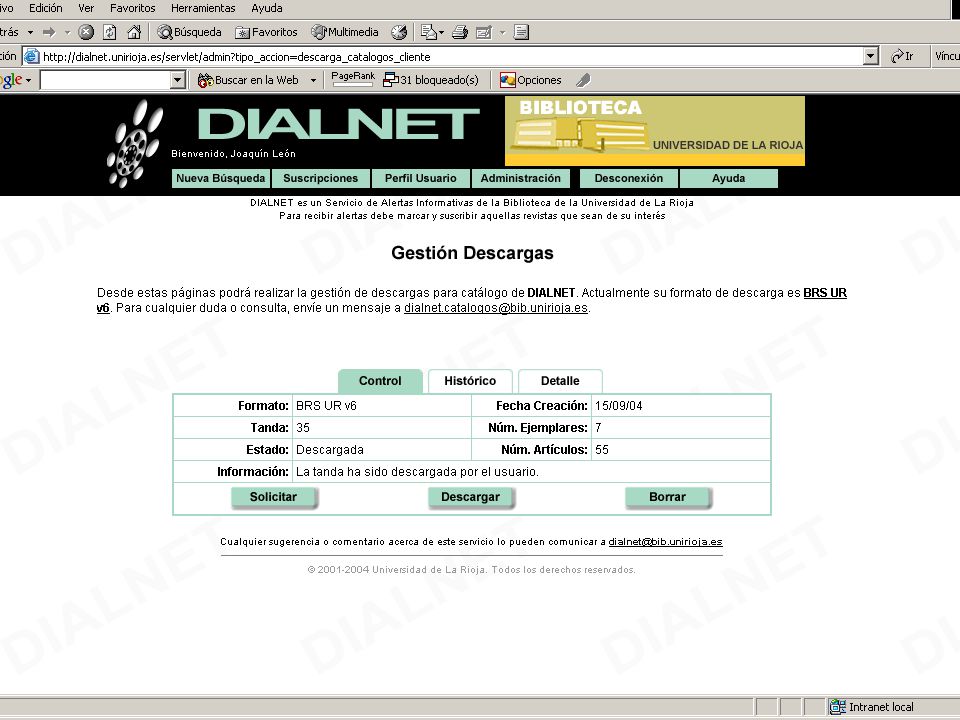Screen dimensions: 960x720
Task: Click the Fecha Creación value 15/09/04
Action: [x=618, y=406]
